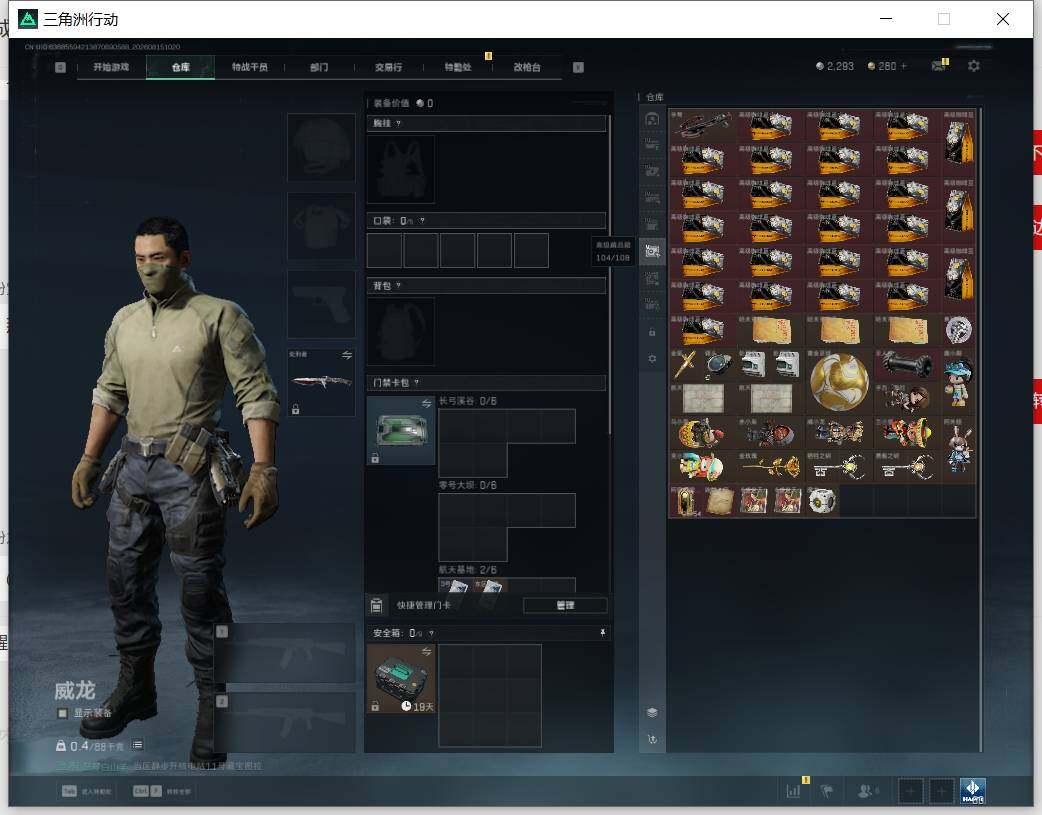Click the 快捷管理门卡 icon
Image resolution: width=1042 pixels, height=815 pixels.
376,605
